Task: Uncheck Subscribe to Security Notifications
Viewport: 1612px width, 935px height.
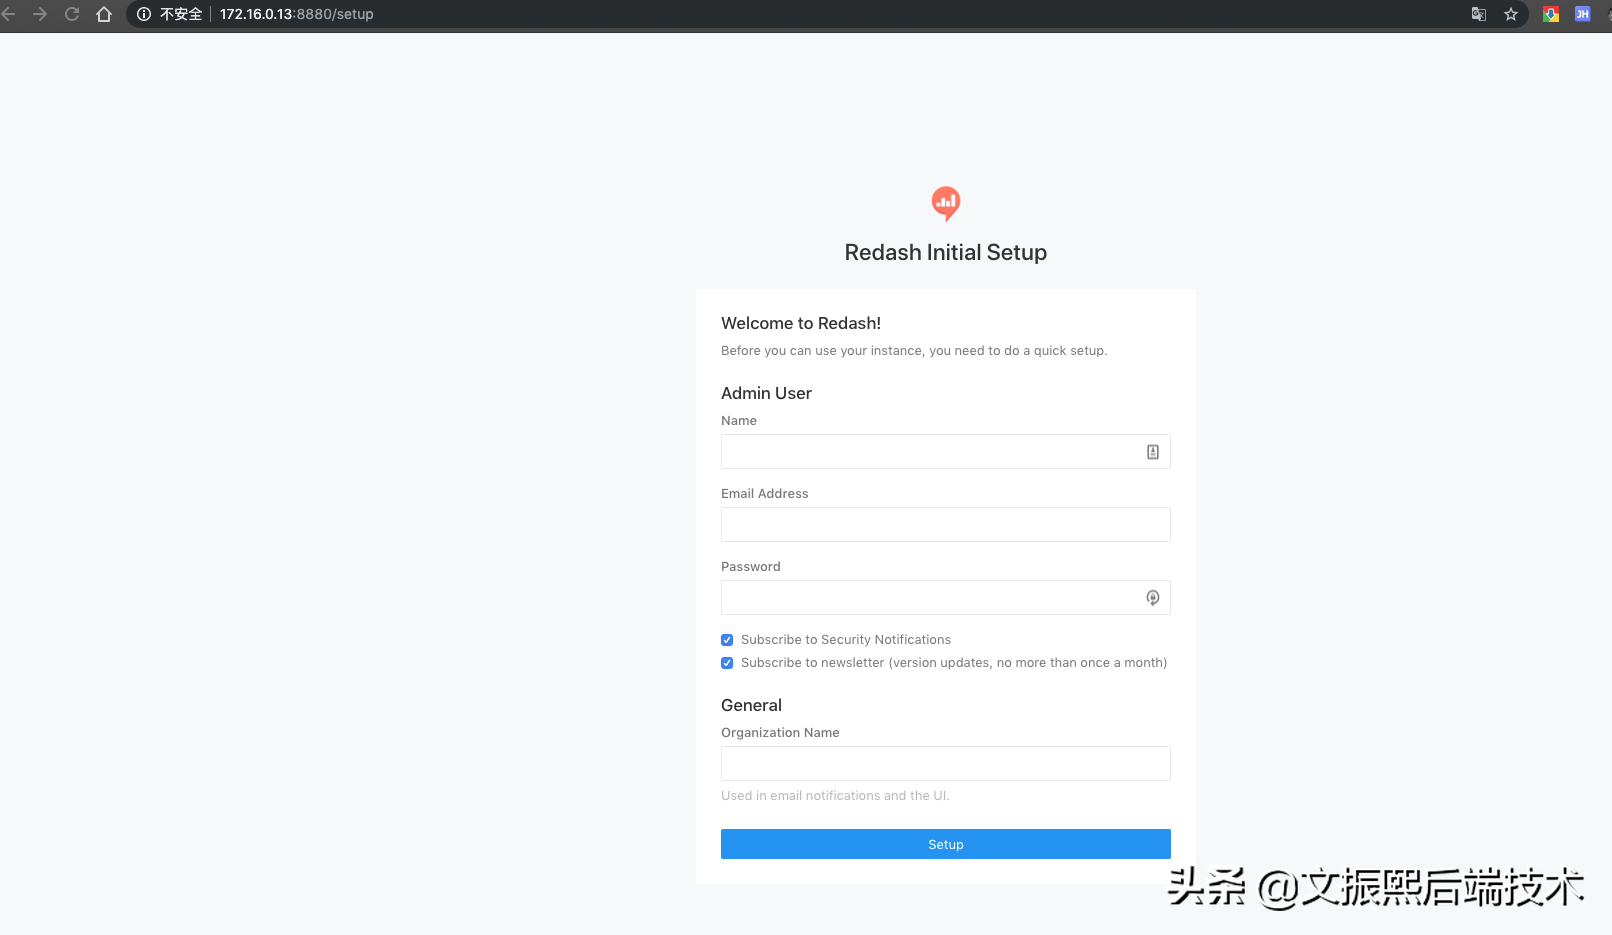Action: pos(727,640)
